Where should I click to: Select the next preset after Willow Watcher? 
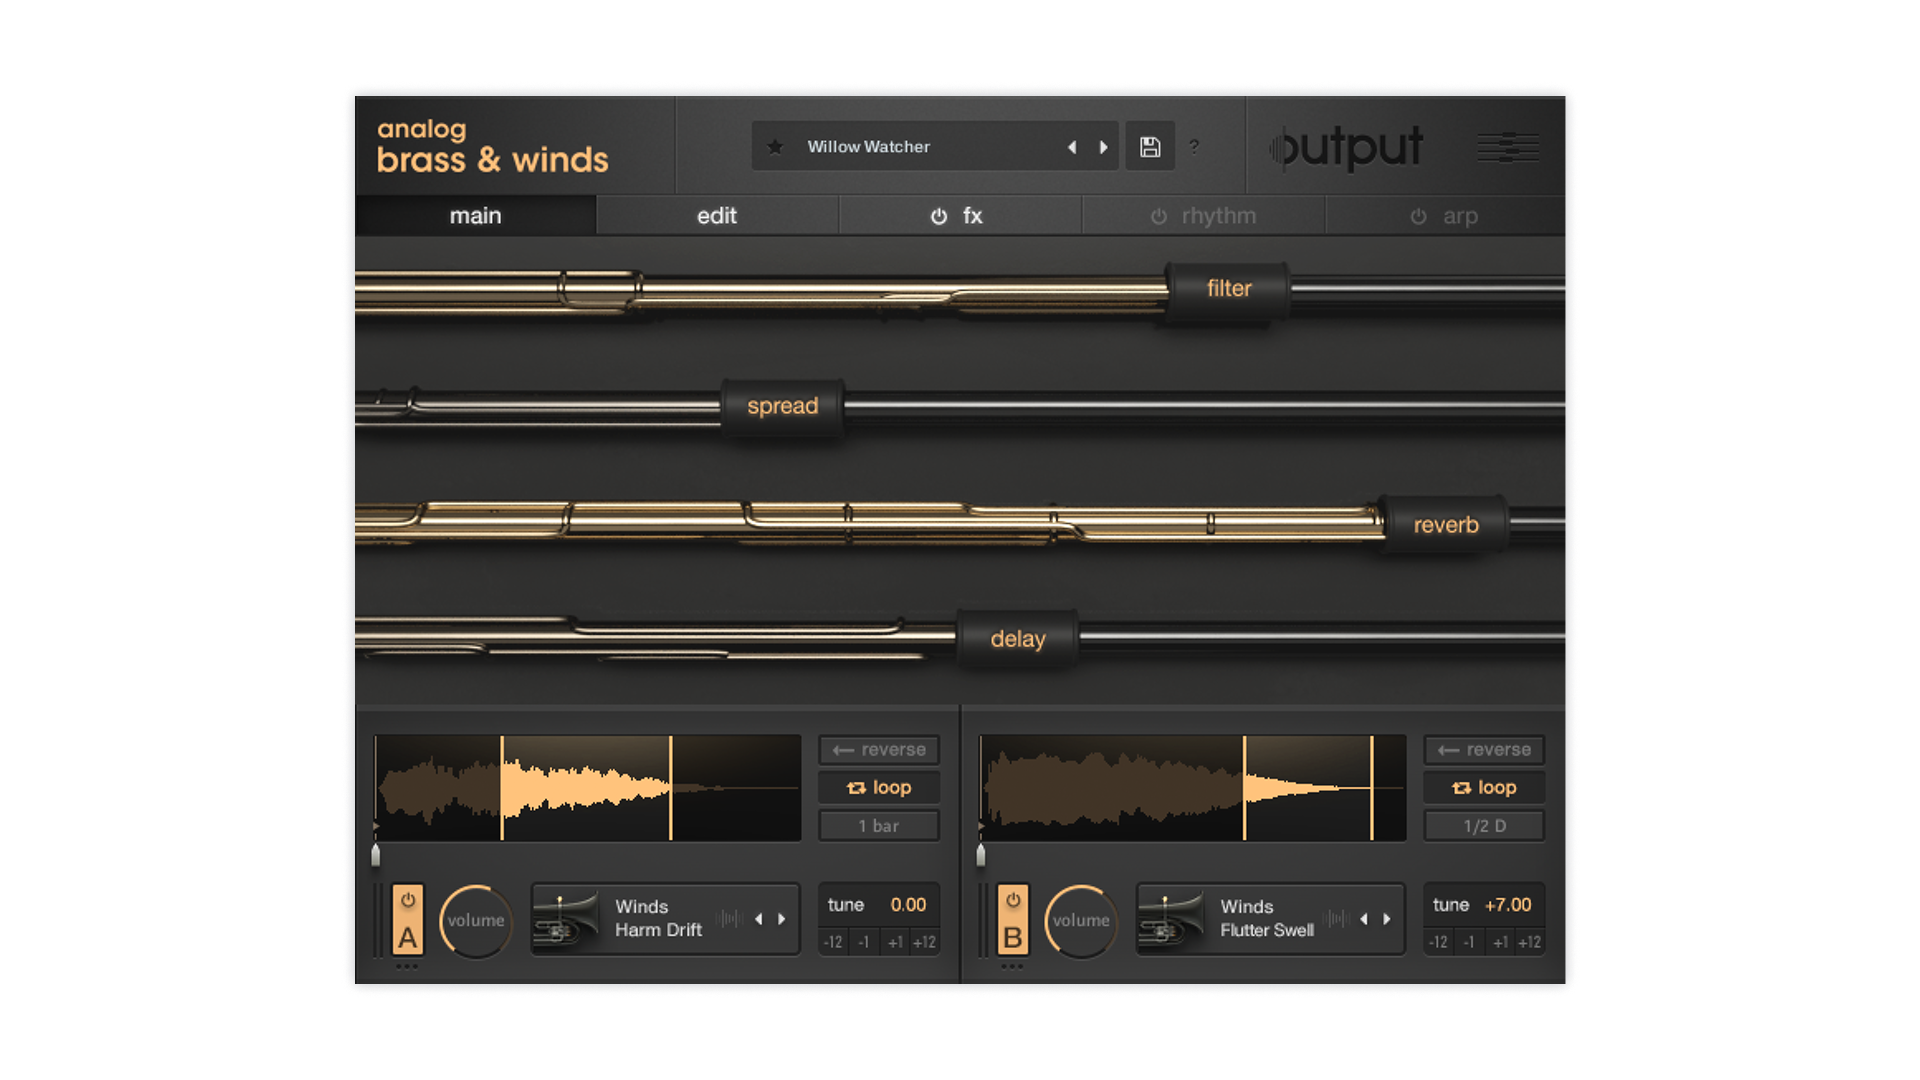1104,147
